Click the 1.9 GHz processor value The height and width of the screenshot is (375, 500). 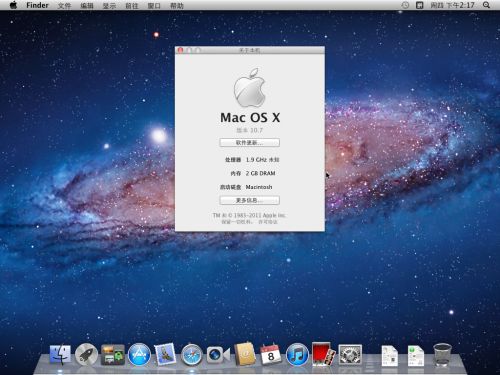tap(263, 160)
